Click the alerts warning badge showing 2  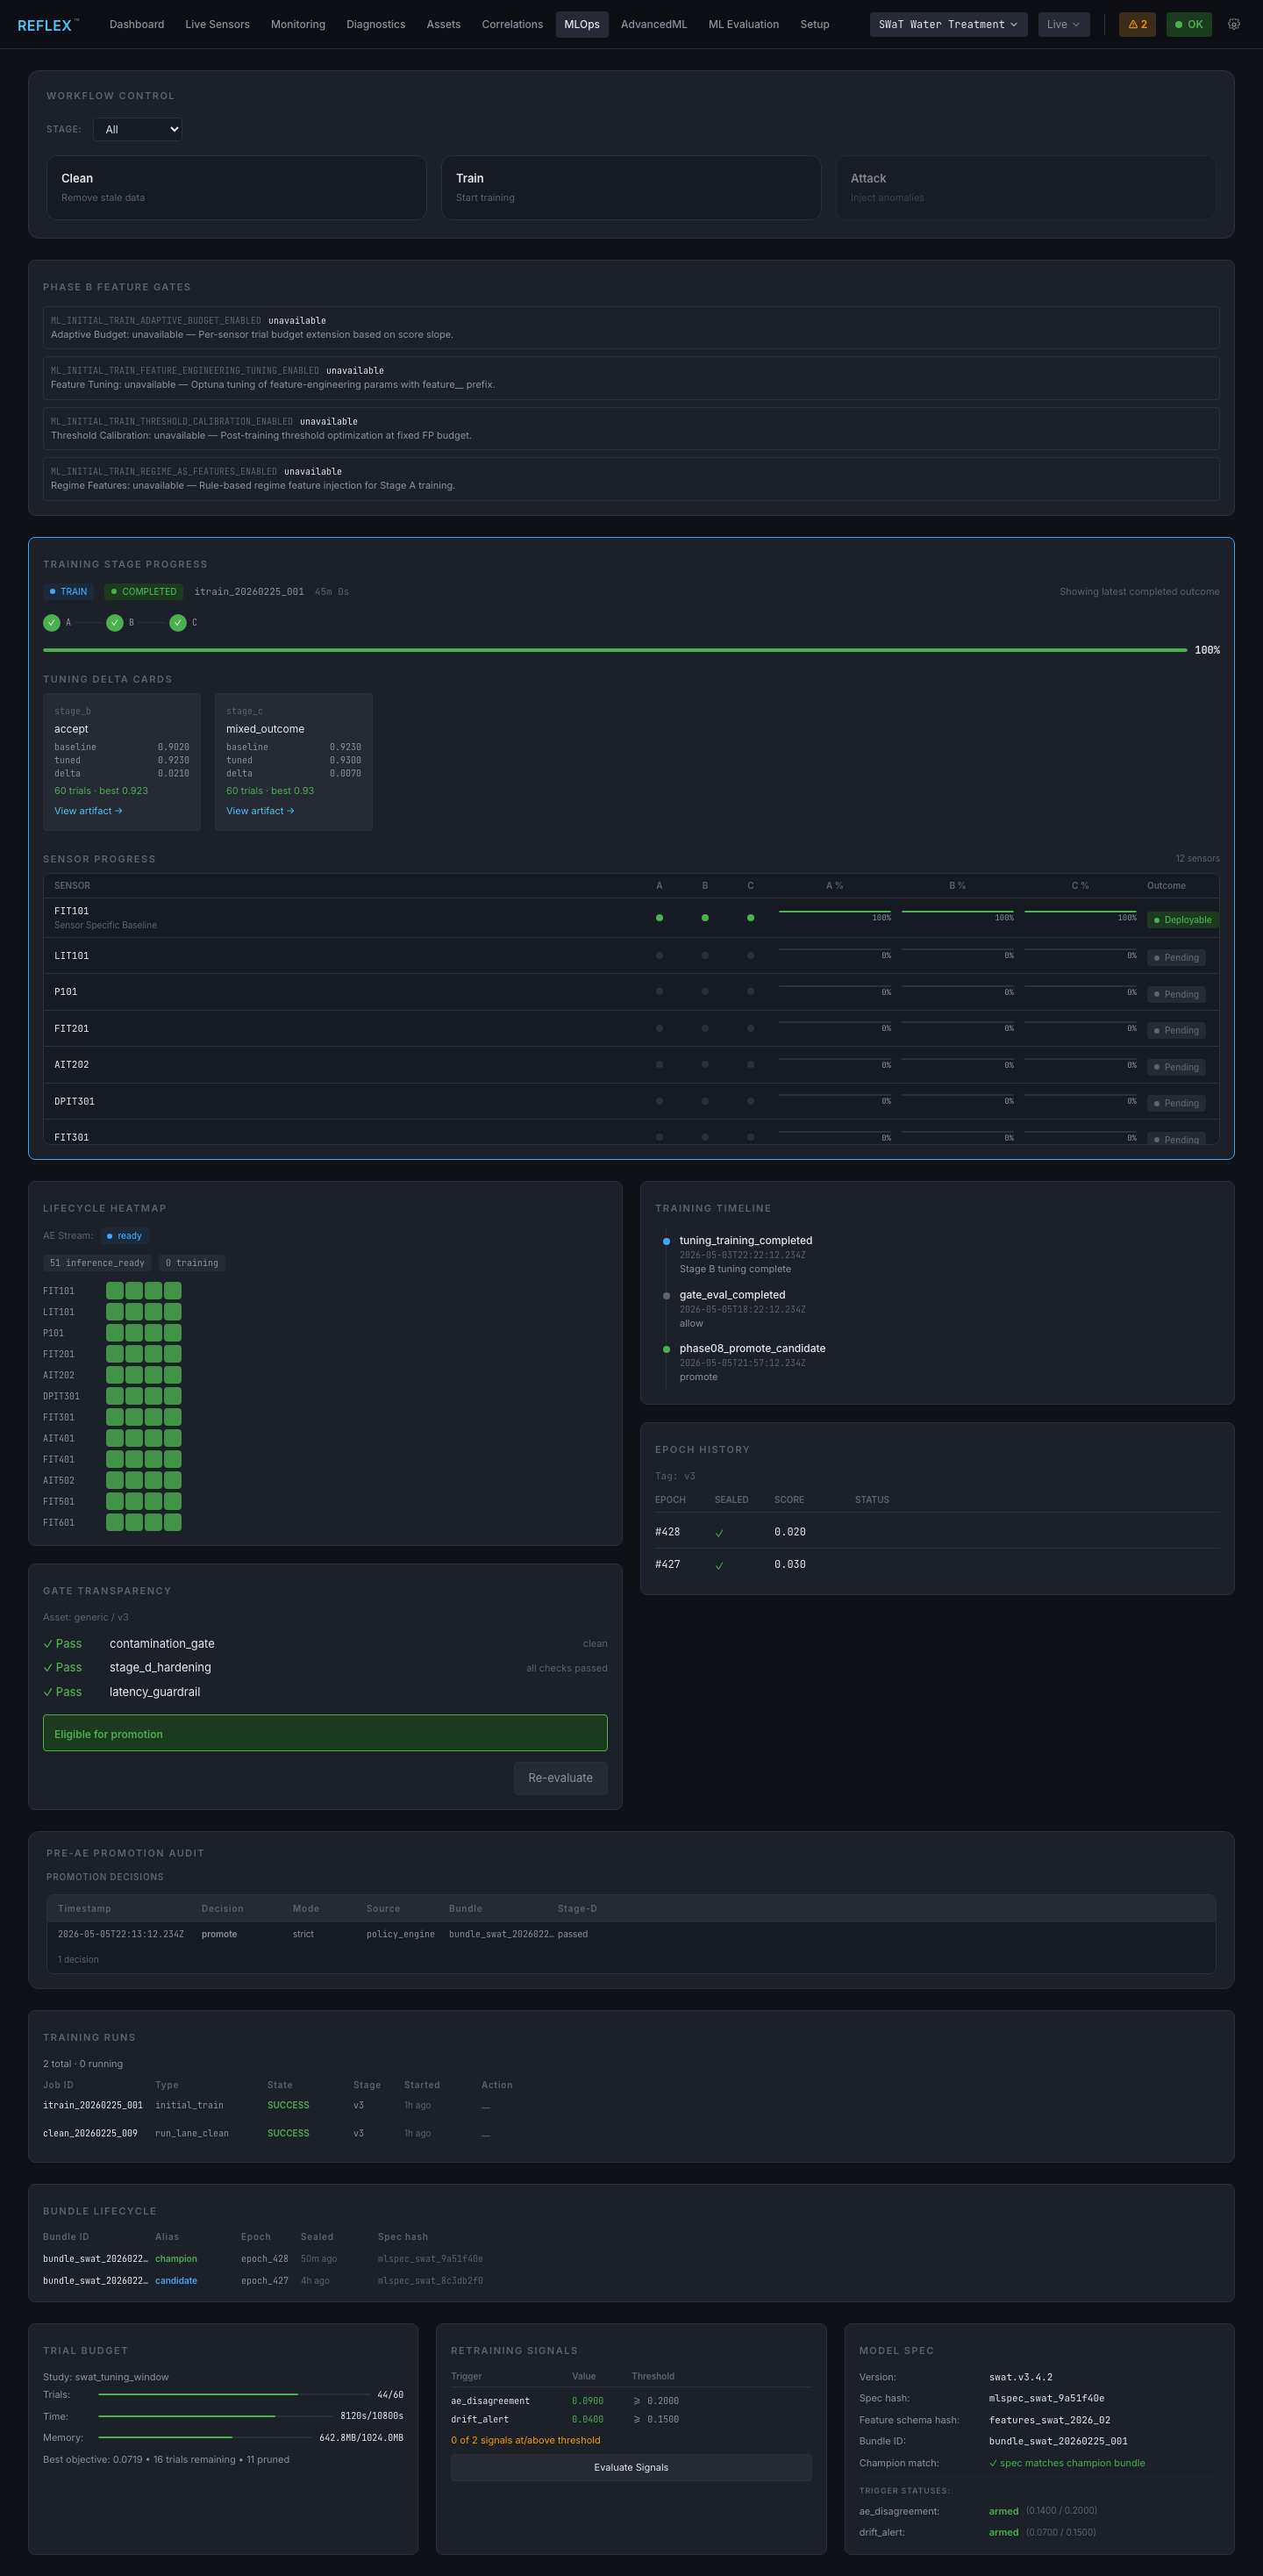tap(1137, 24)
